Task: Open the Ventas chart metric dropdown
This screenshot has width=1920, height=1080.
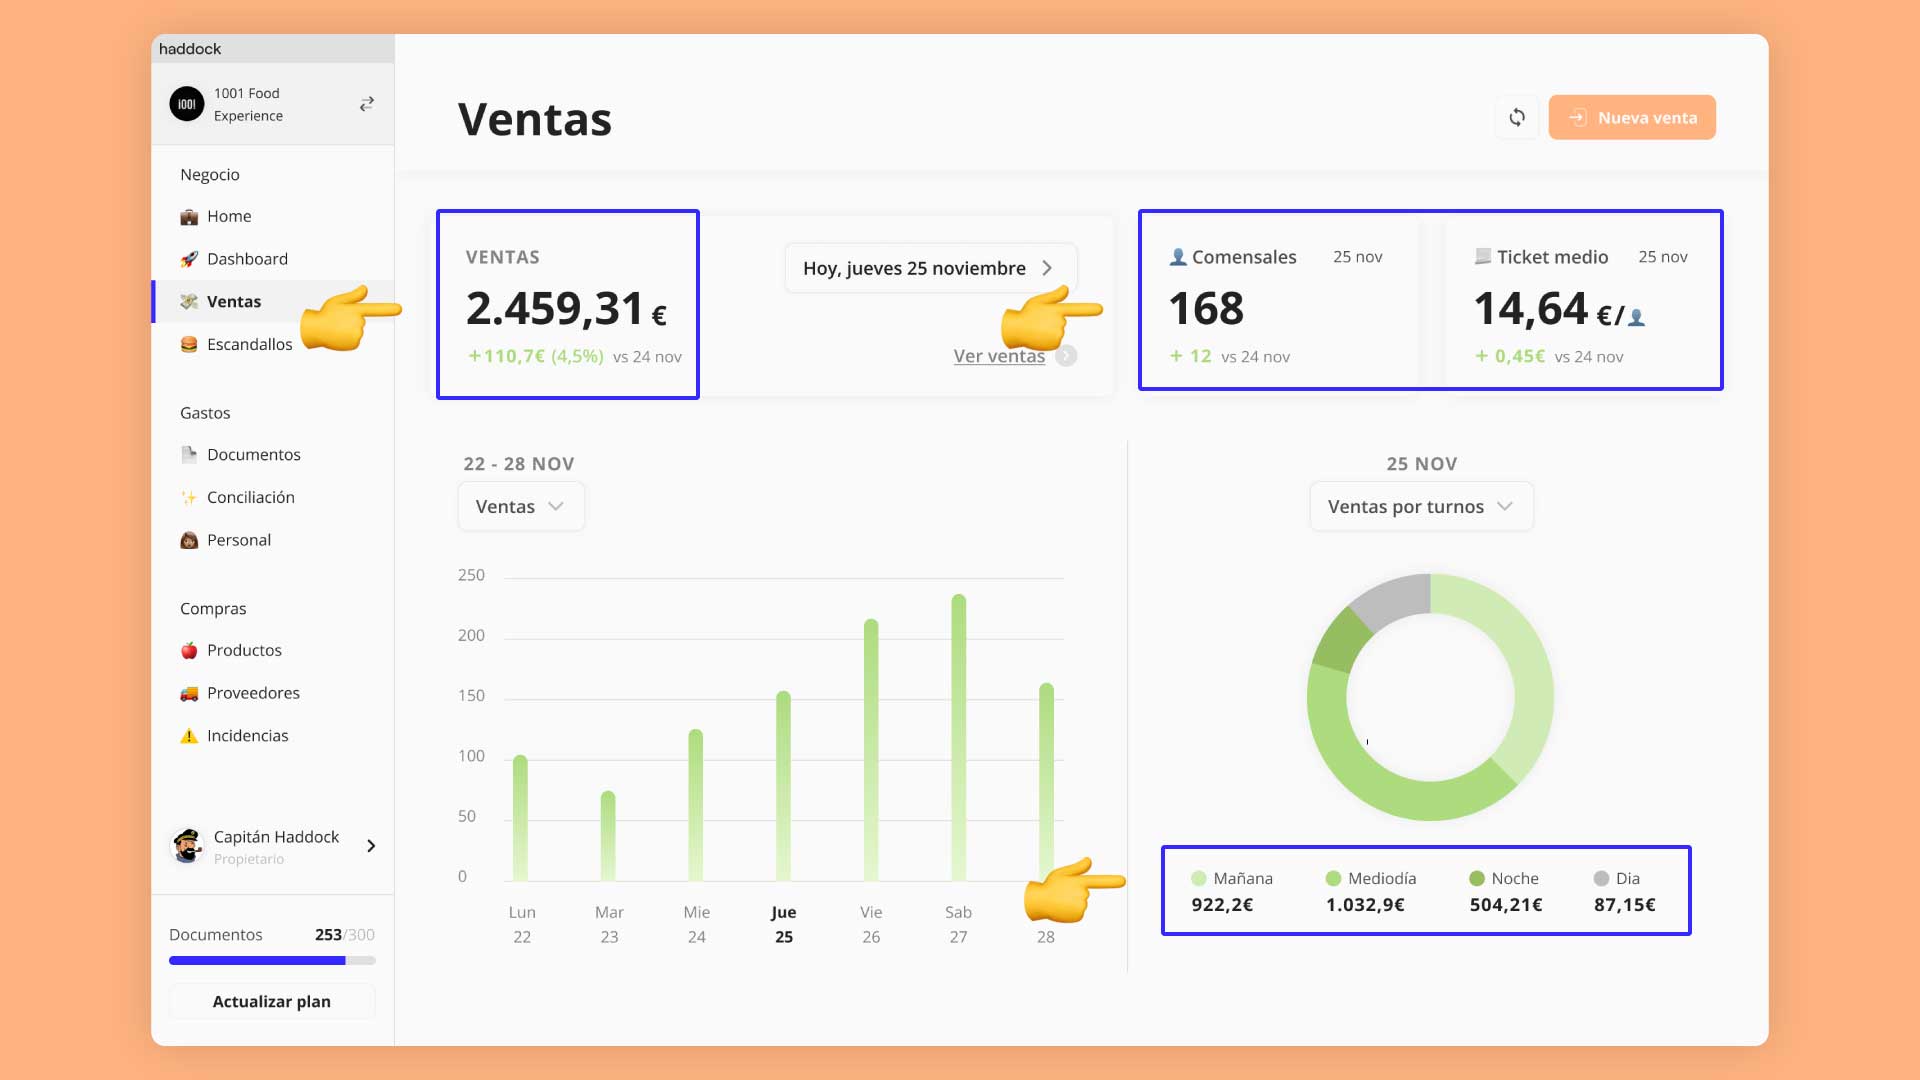Action: (x=520, y=507)
